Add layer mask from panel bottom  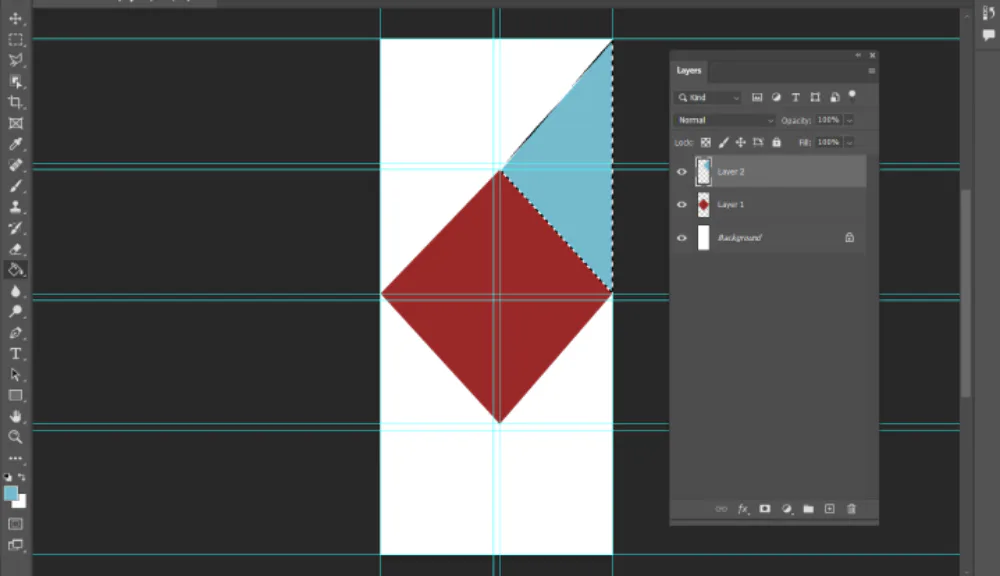[x=765, y=509]
